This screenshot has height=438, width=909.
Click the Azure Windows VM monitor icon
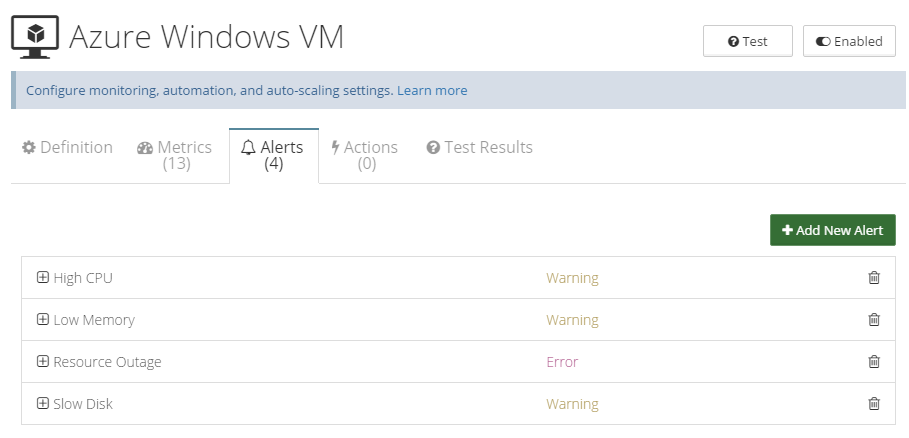pos(35,36)
